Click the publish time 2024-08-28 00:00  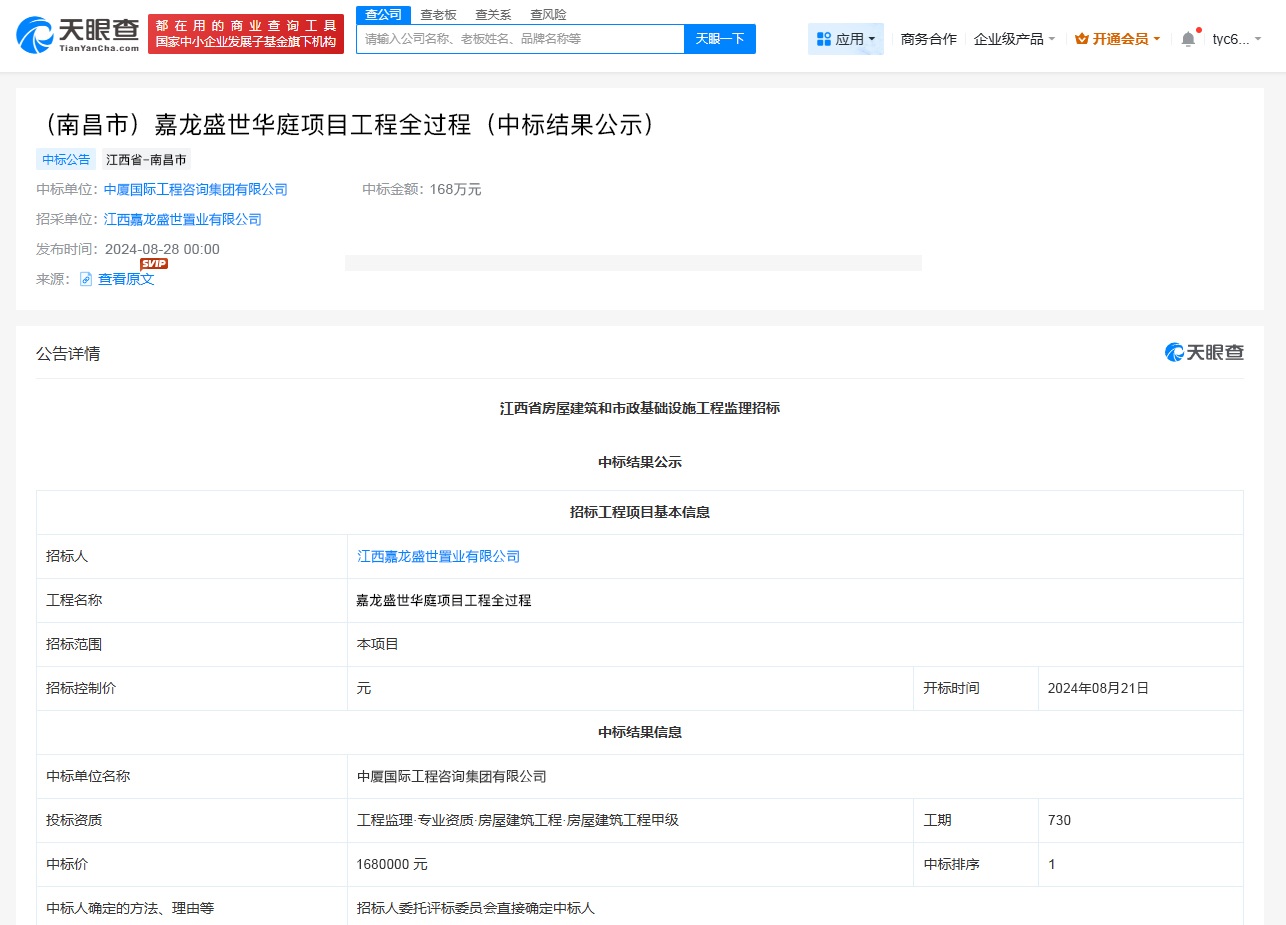click(x=162, y=249)
